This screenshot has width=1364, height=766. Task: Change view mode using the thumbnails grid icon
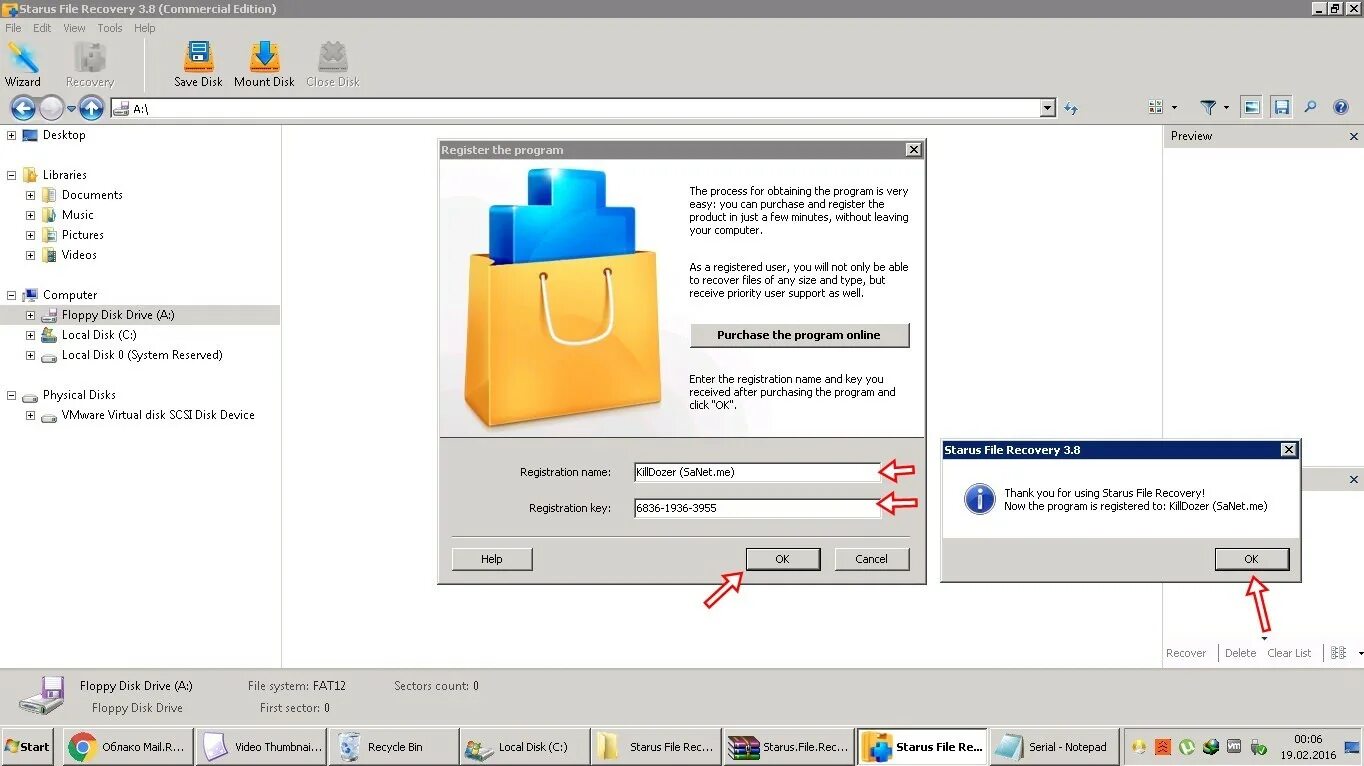click(x=1156, y=107)
